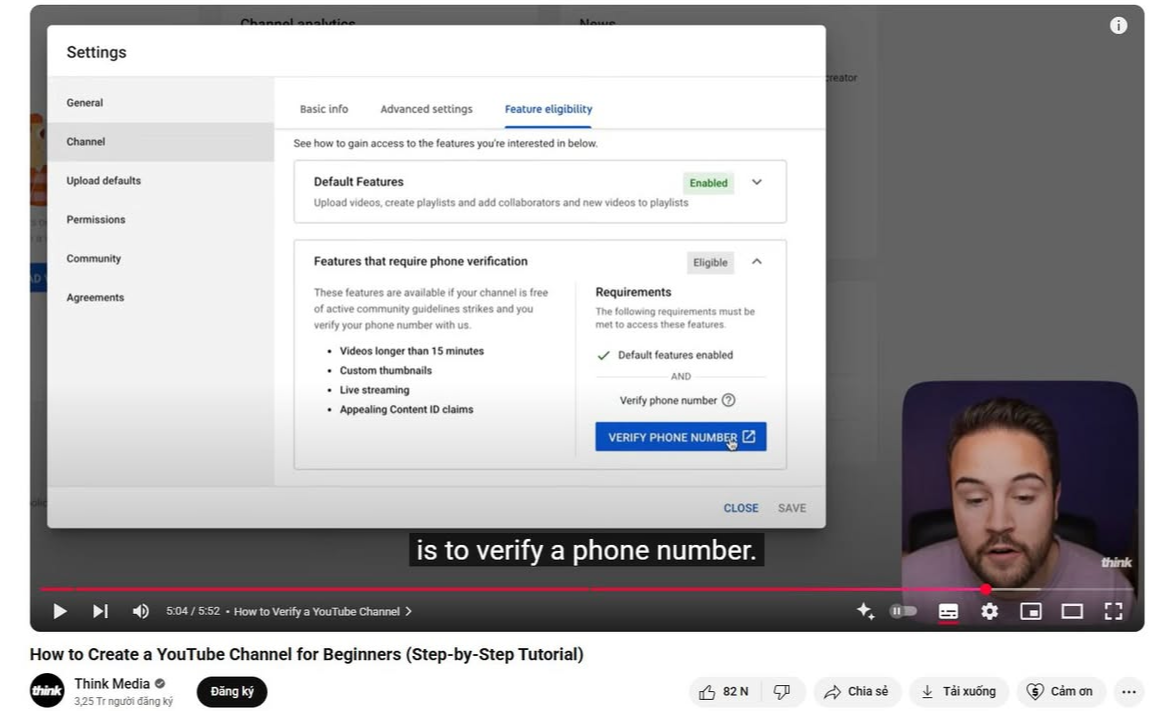Subscribe using the Đăng ký button
Image resolution: width=1160 pixels, height=711 pixels.
(232, 691)
